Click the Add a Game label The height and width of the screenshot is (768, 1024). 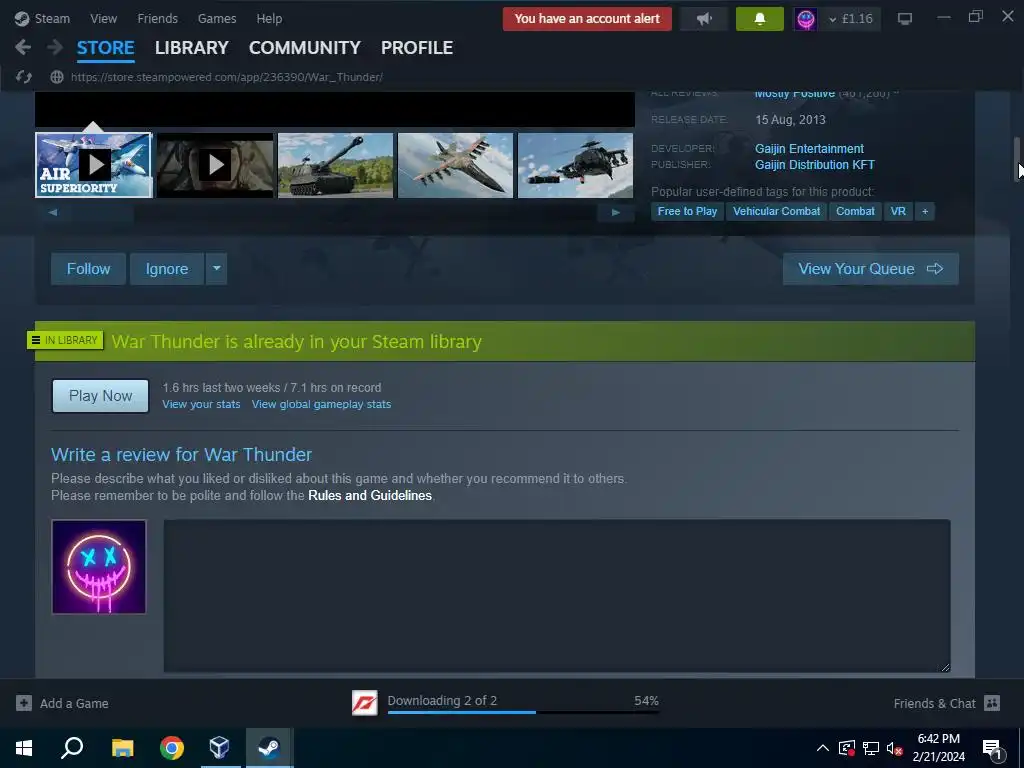click(74, 703)
